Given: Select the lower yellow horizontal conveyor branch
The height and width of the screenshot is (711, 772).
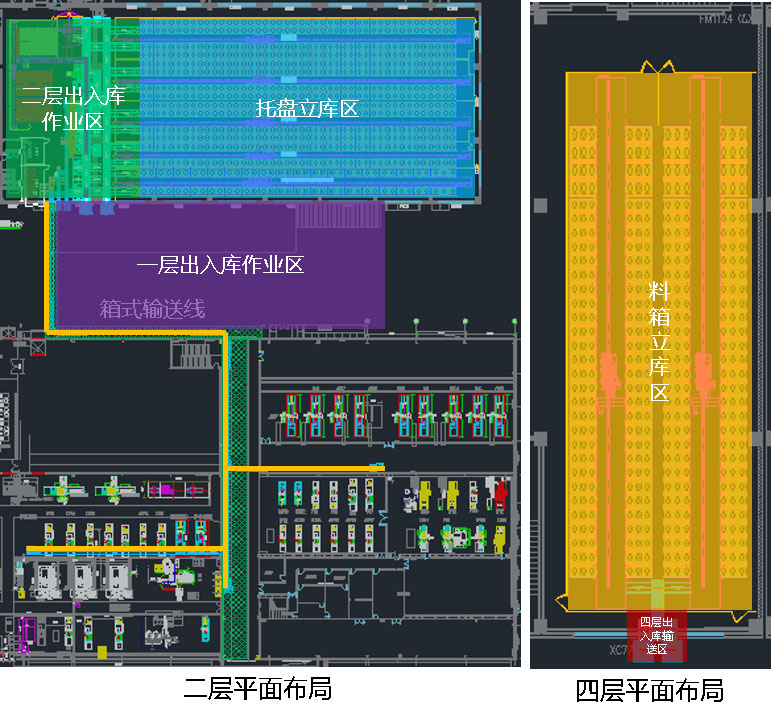Looking at the screenshot, I should [122, 549].
